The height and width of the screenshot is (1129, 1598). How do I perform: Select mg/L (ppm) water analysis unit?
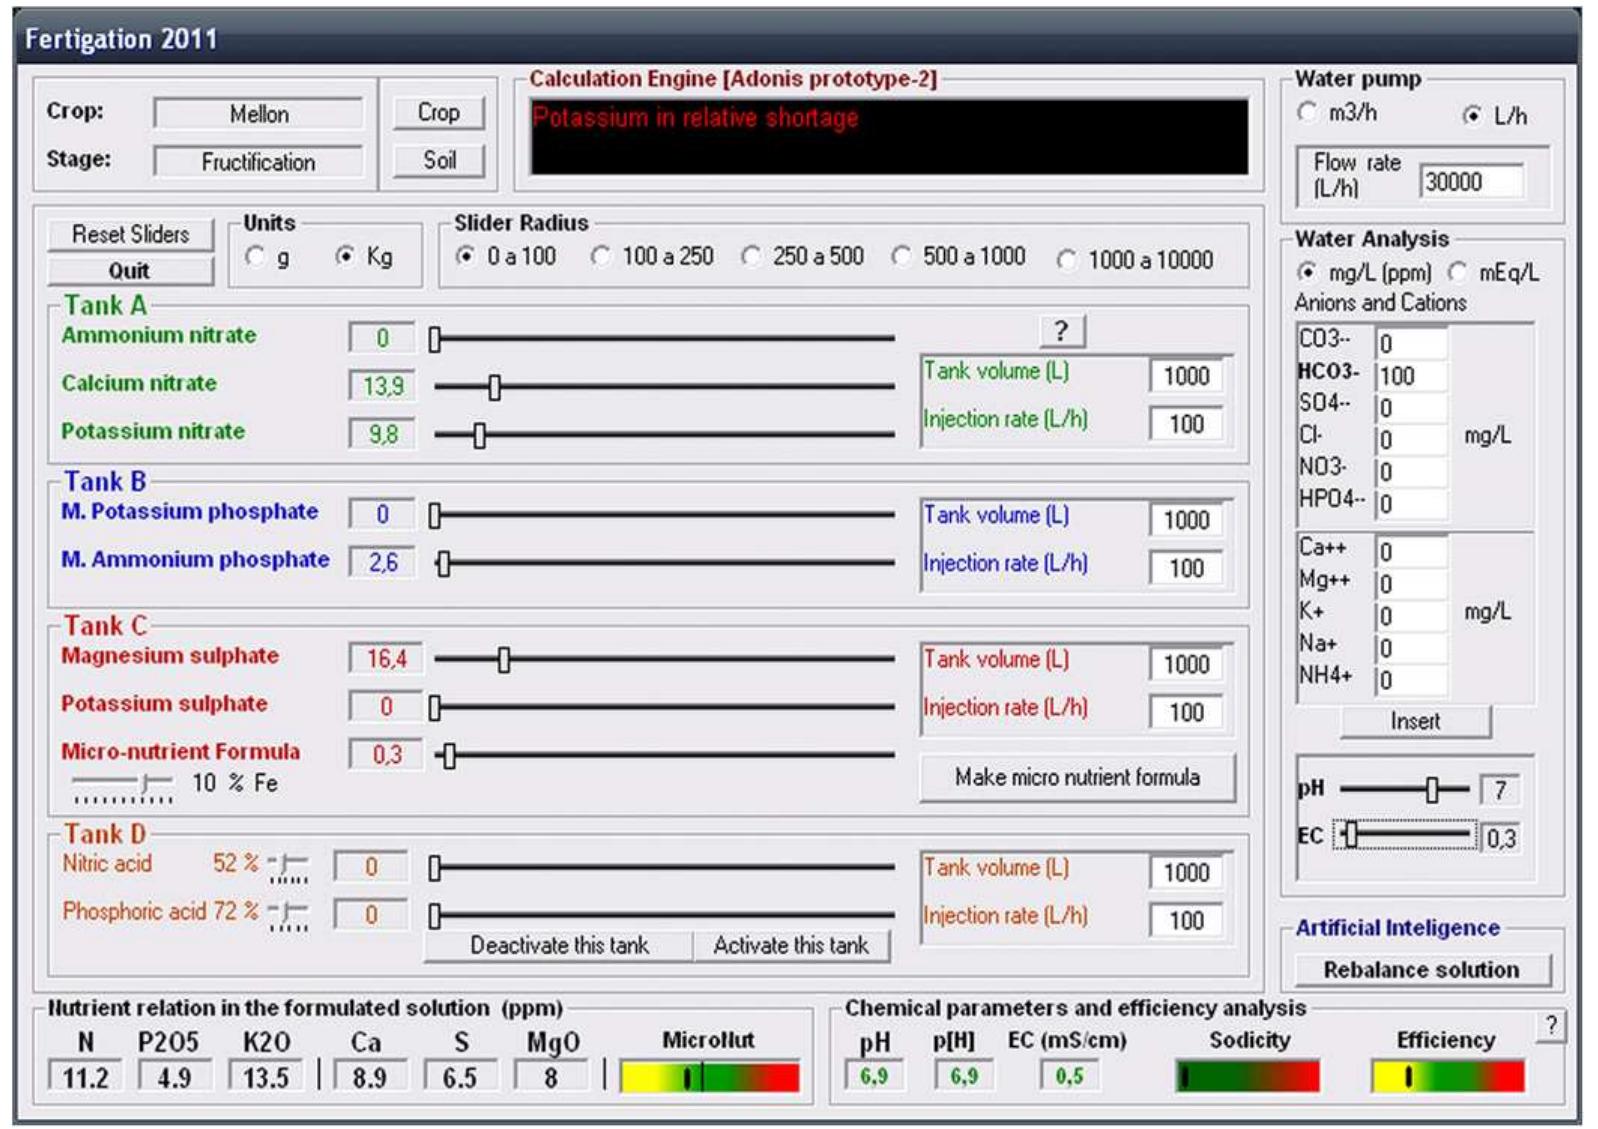pyautogui.click(x=1307, y=271)
